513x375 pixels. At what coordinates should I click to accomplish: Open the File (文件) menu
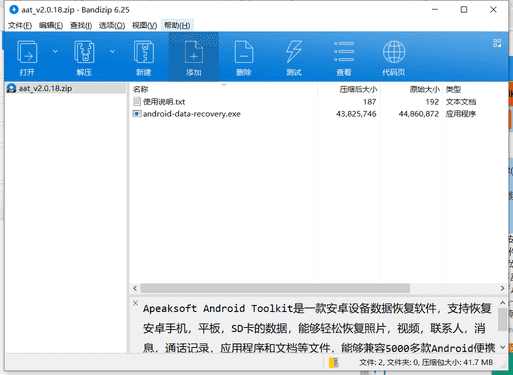20,25
